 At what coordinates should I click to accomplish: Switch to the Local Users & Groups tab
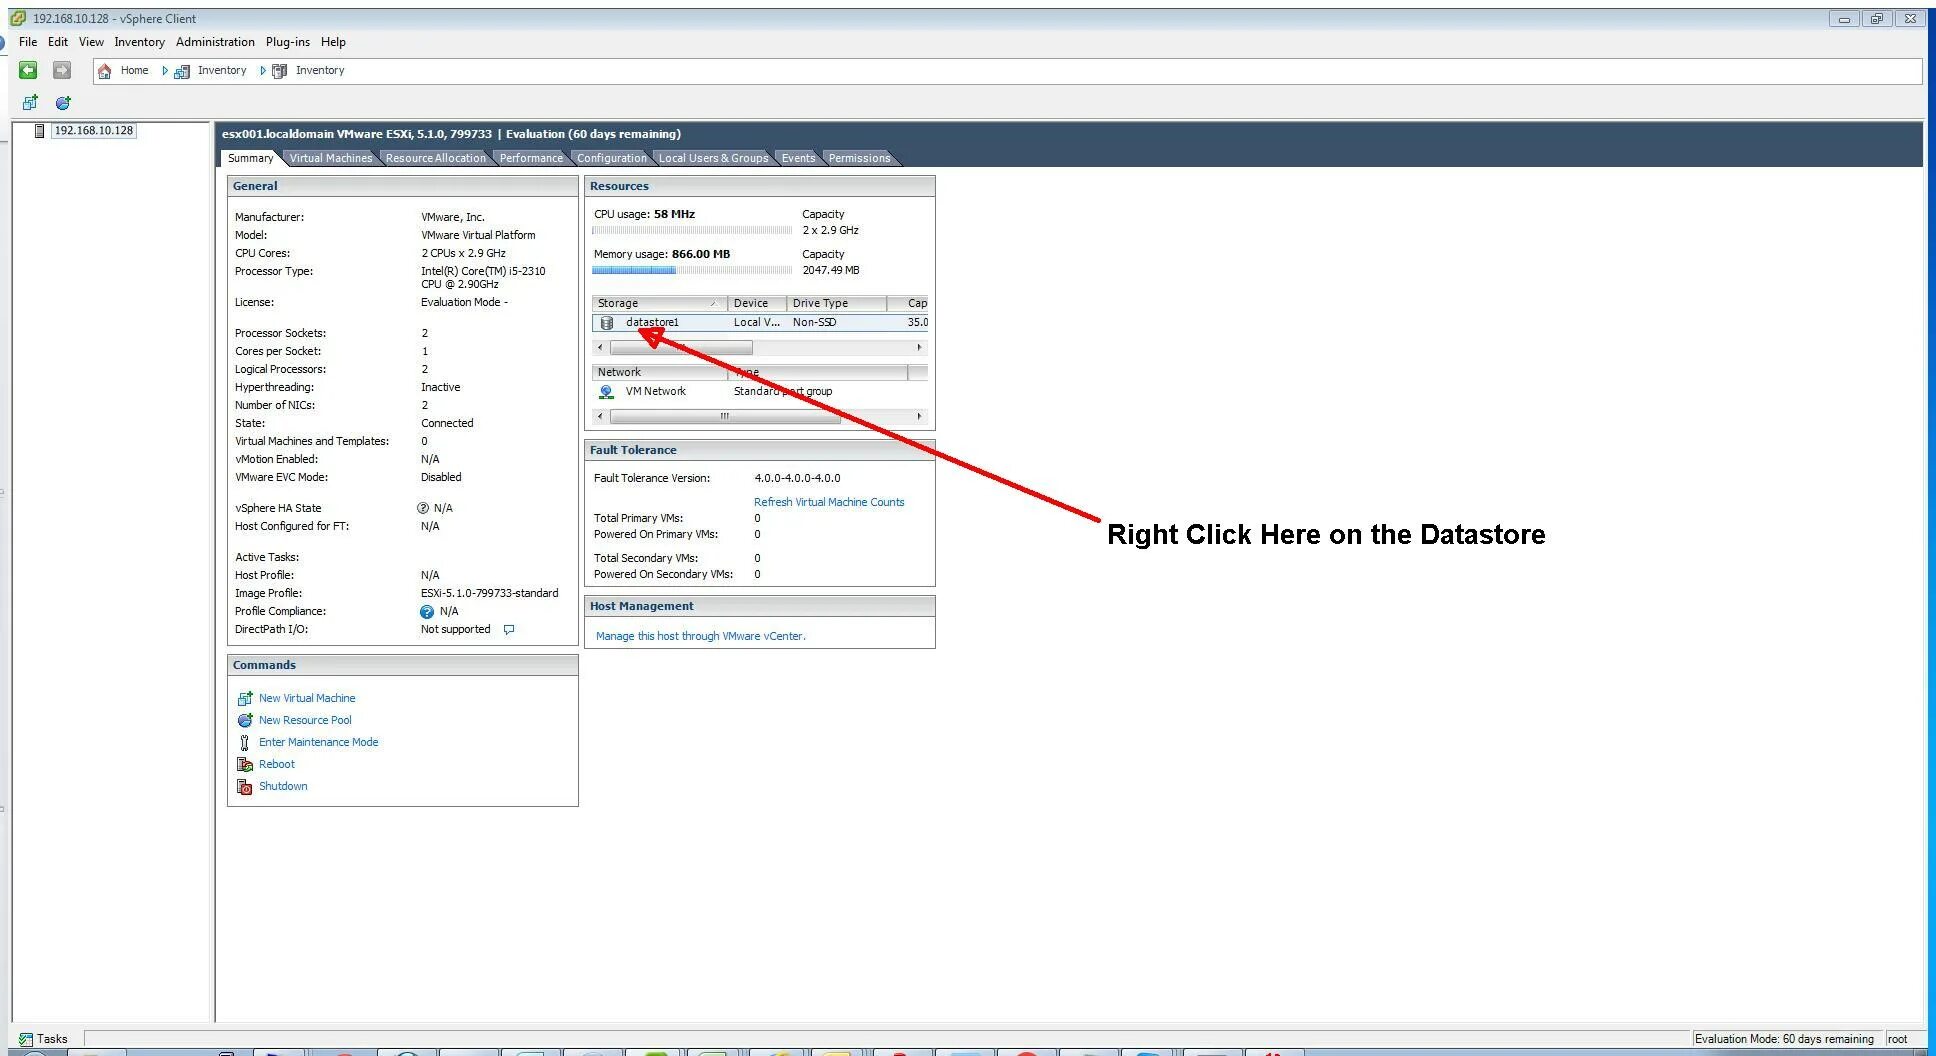coord(714,158)
